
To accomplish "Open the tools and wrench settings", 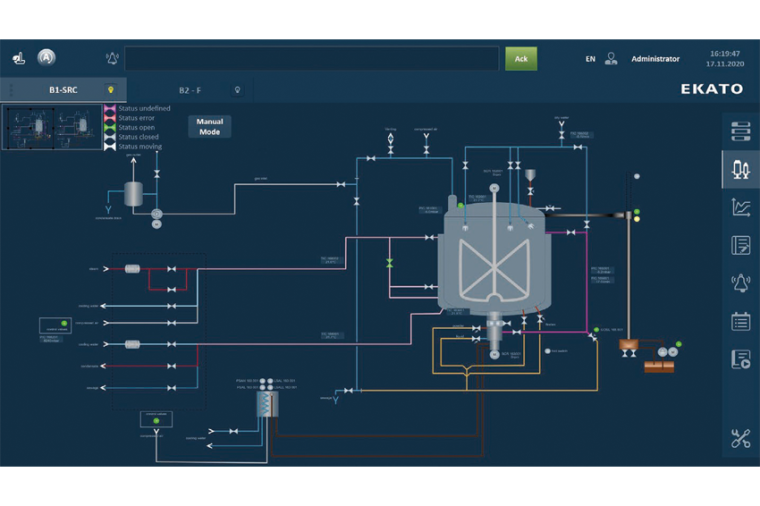I will pos(740,437).
